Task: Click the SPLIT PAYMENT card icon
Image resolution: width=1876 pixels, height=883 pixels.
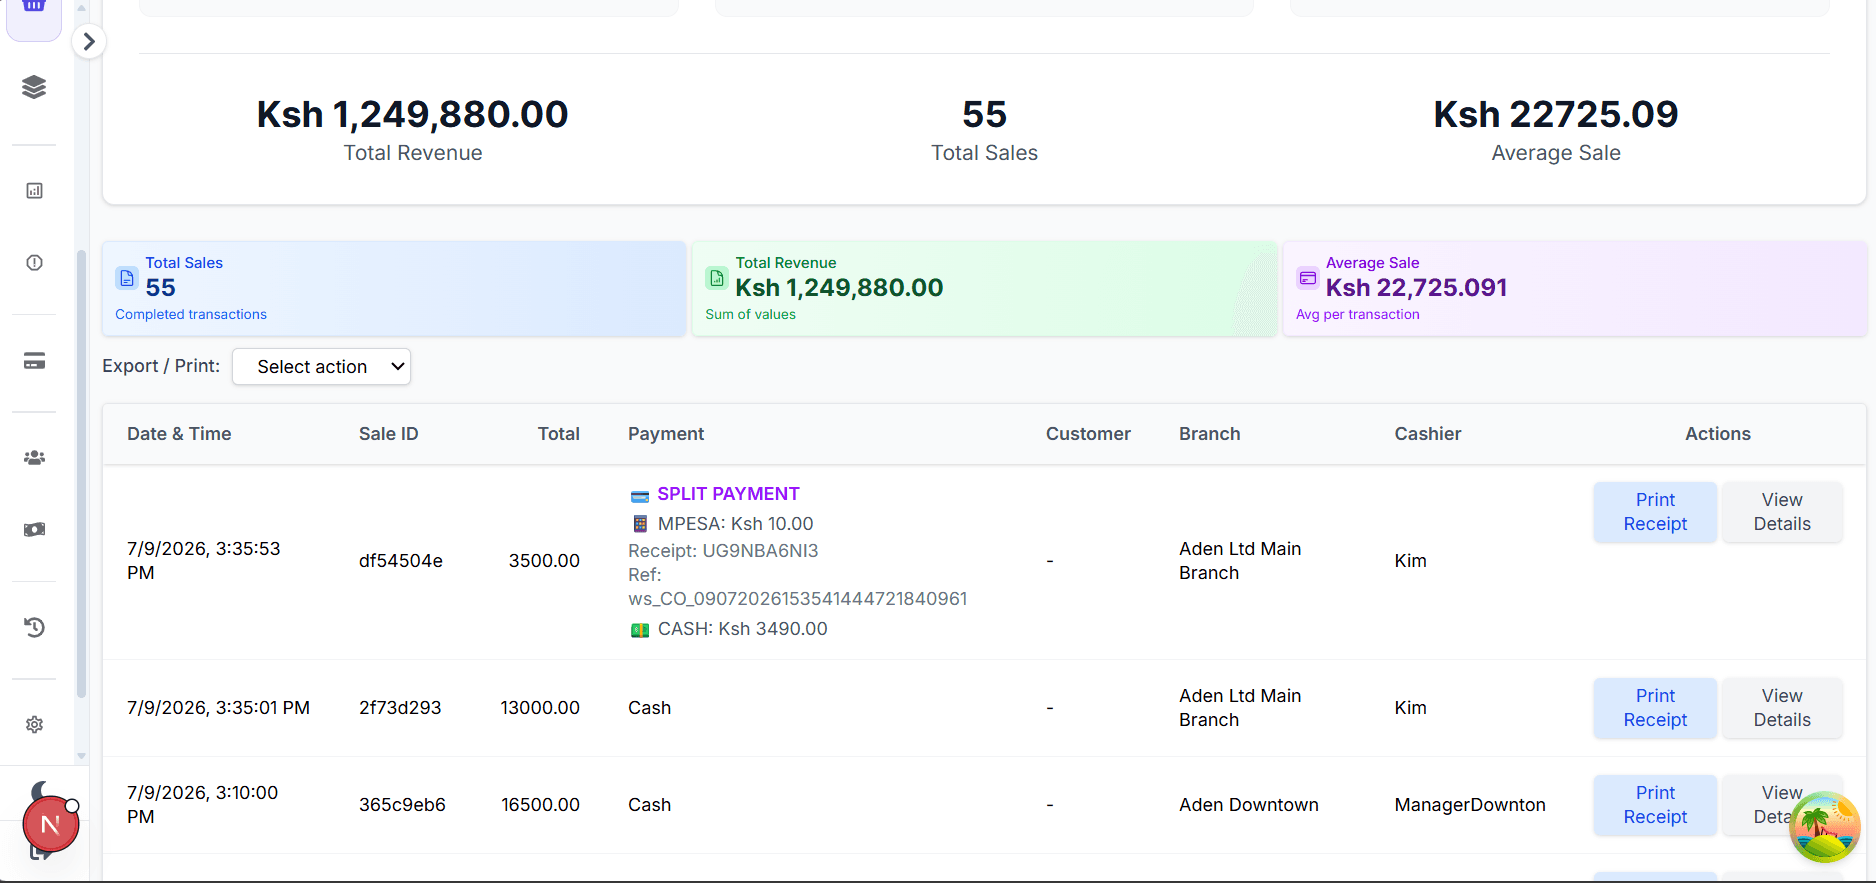Action: point(640,496)
